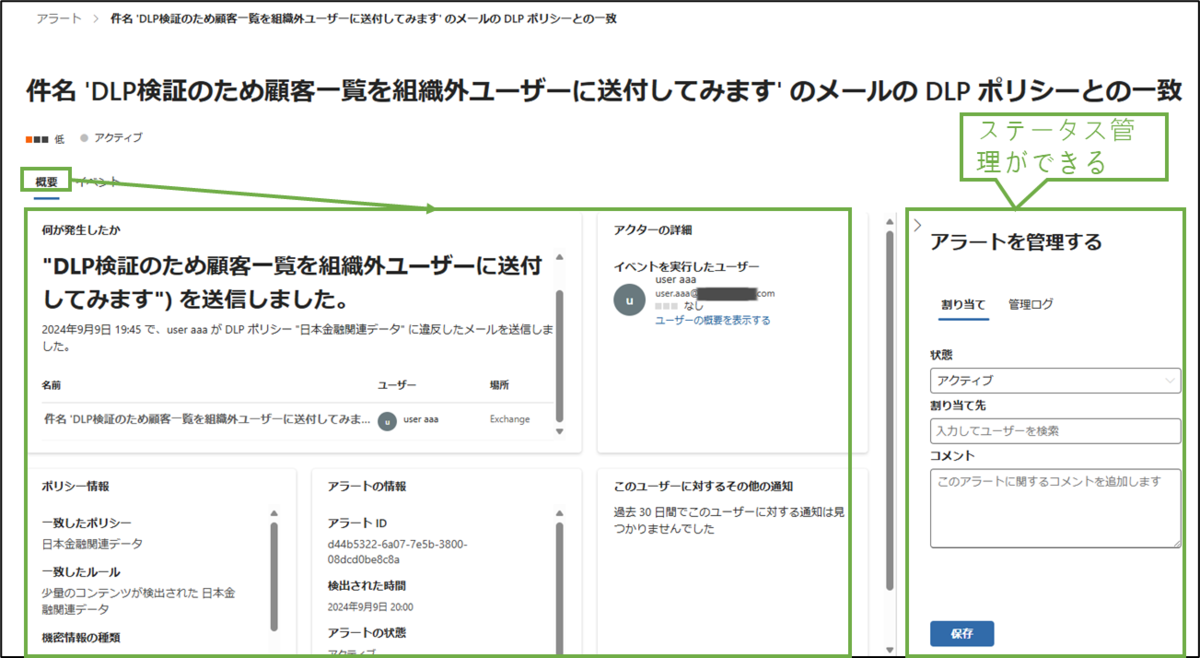The height and width of the screenshot is (658, 1200).
Task: Click the 一致したルール description text
Action: (x=139, y=601)
